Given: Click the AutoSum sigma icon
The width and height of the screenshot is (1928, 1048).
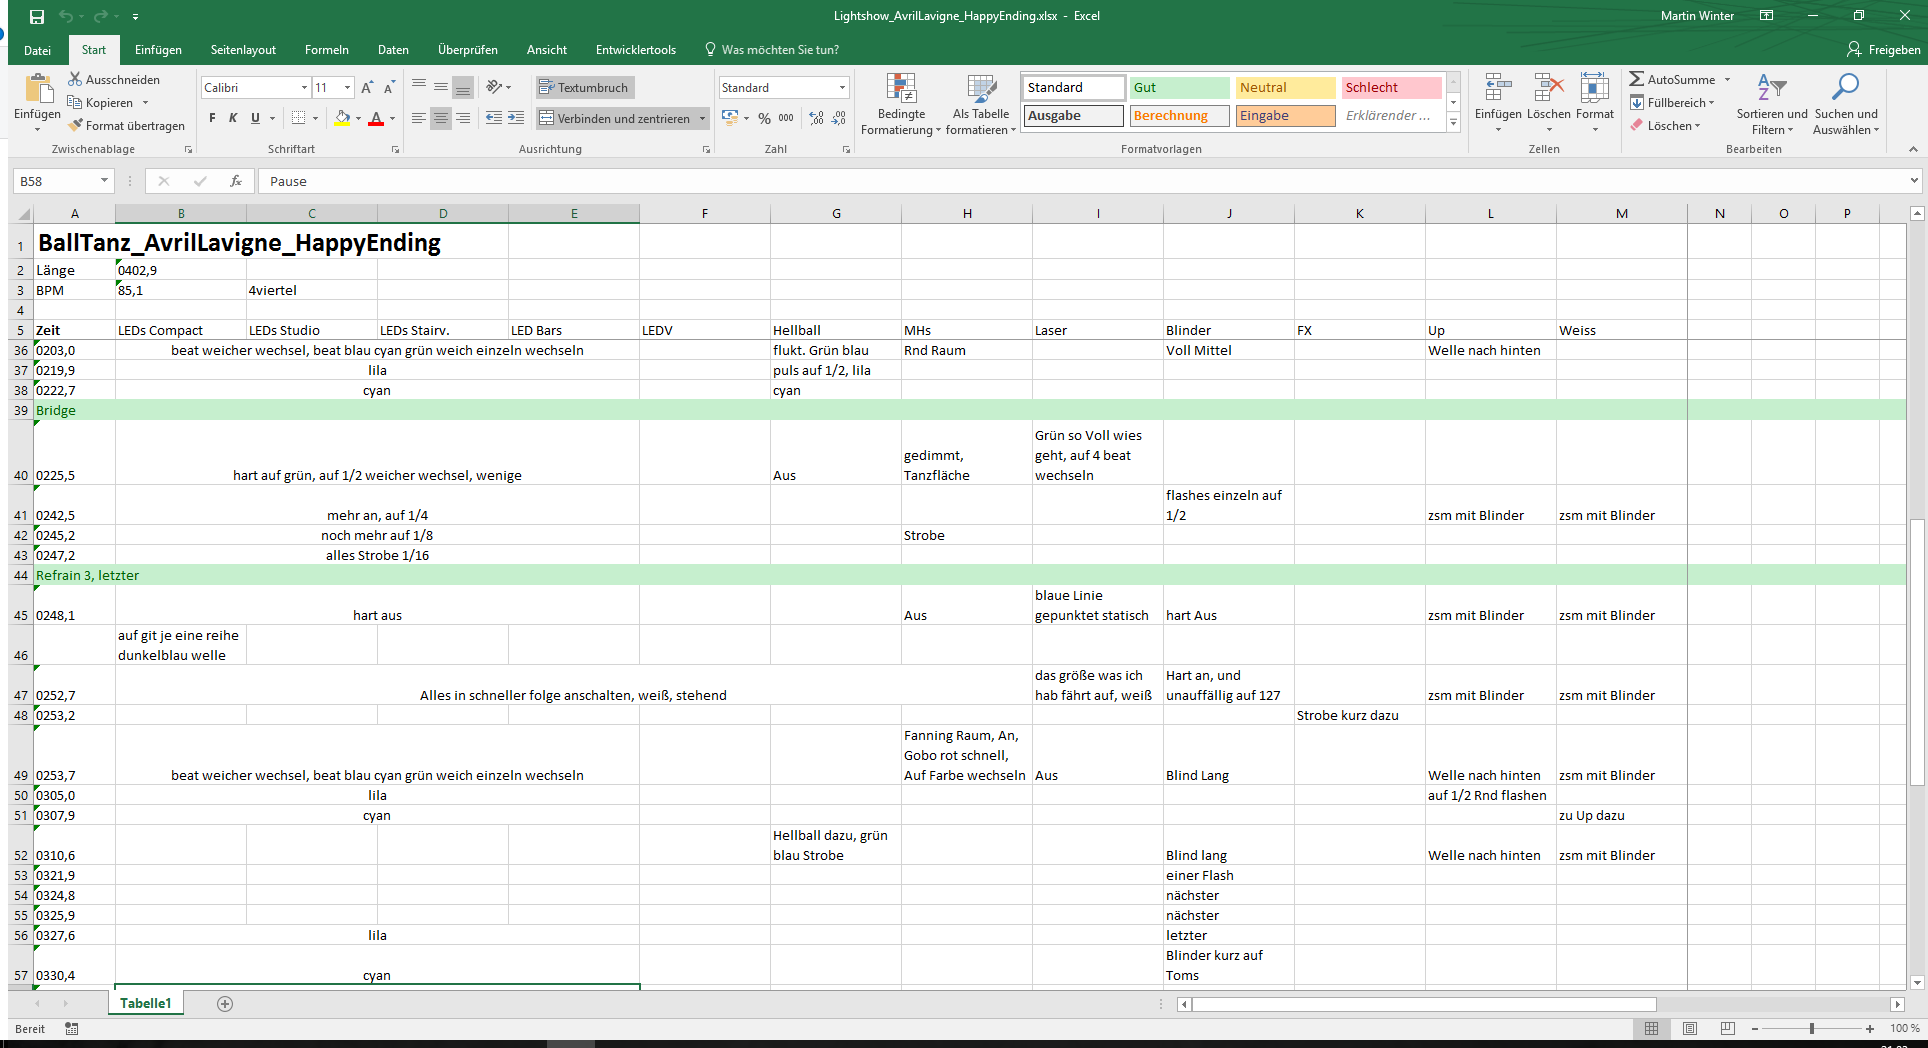Looking at the screenshot, I should click(1636, 79).
